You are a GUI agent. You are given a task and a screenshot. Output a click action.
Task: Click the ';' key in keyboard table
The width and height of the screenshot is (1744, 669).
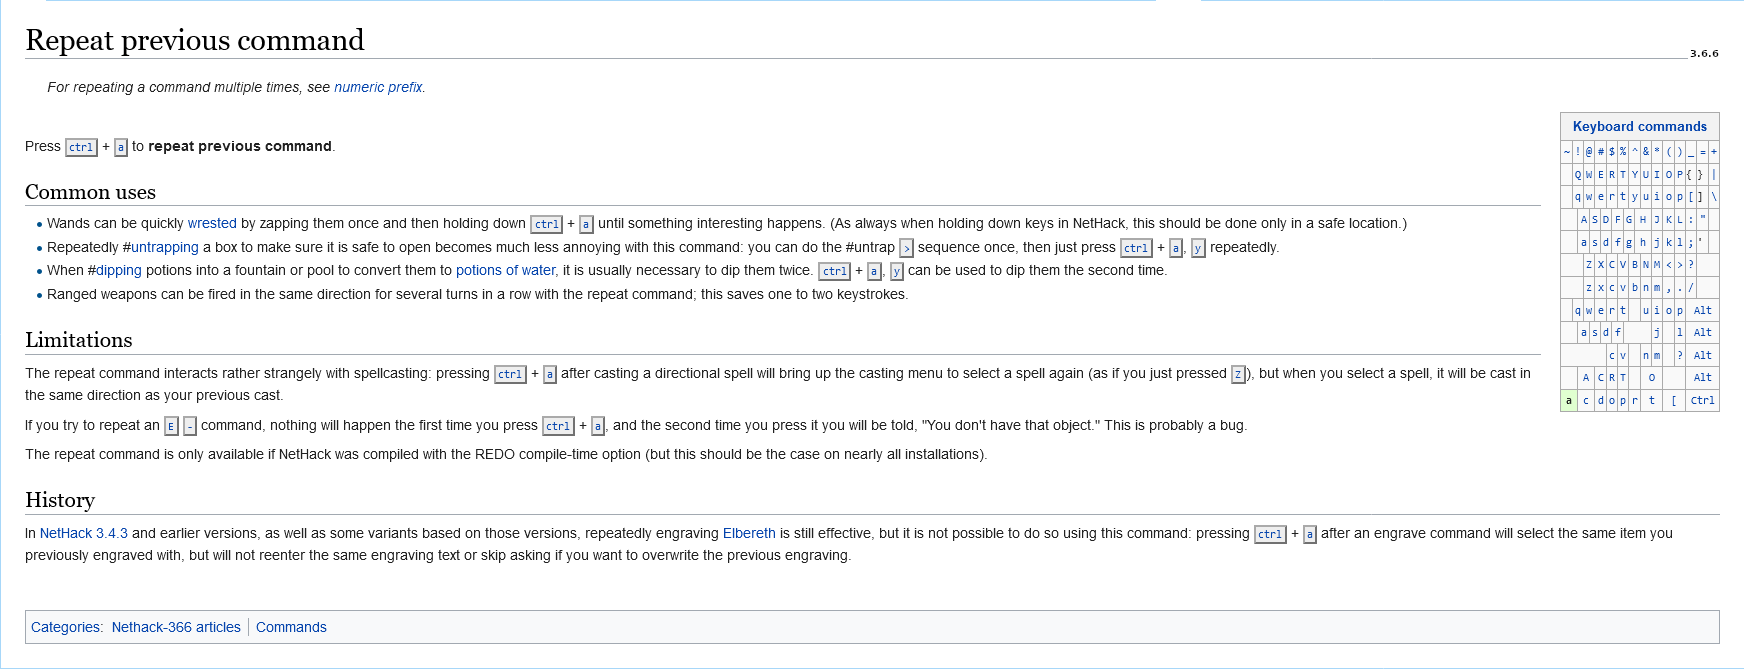click(x=1691, y=242)
